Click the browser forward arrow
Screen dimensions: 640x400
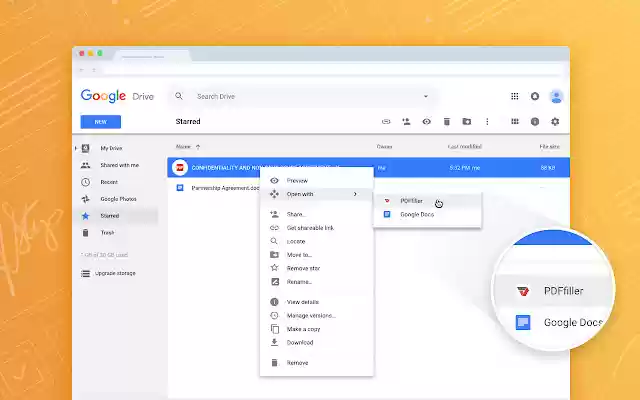coord(94,70)
